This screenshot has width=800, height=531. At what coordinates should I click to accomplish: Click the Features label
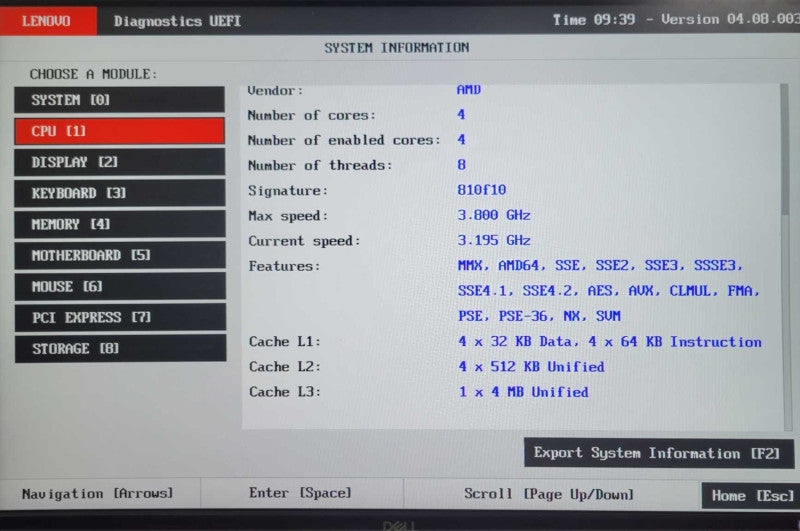(284, 266)
